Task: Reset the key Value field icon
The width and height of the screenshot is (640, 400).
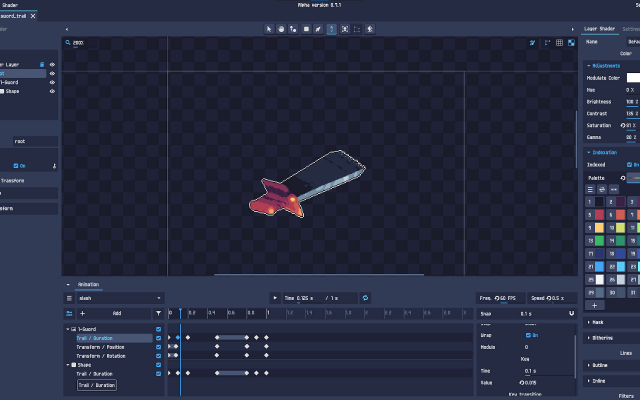Action: point(522,383)
